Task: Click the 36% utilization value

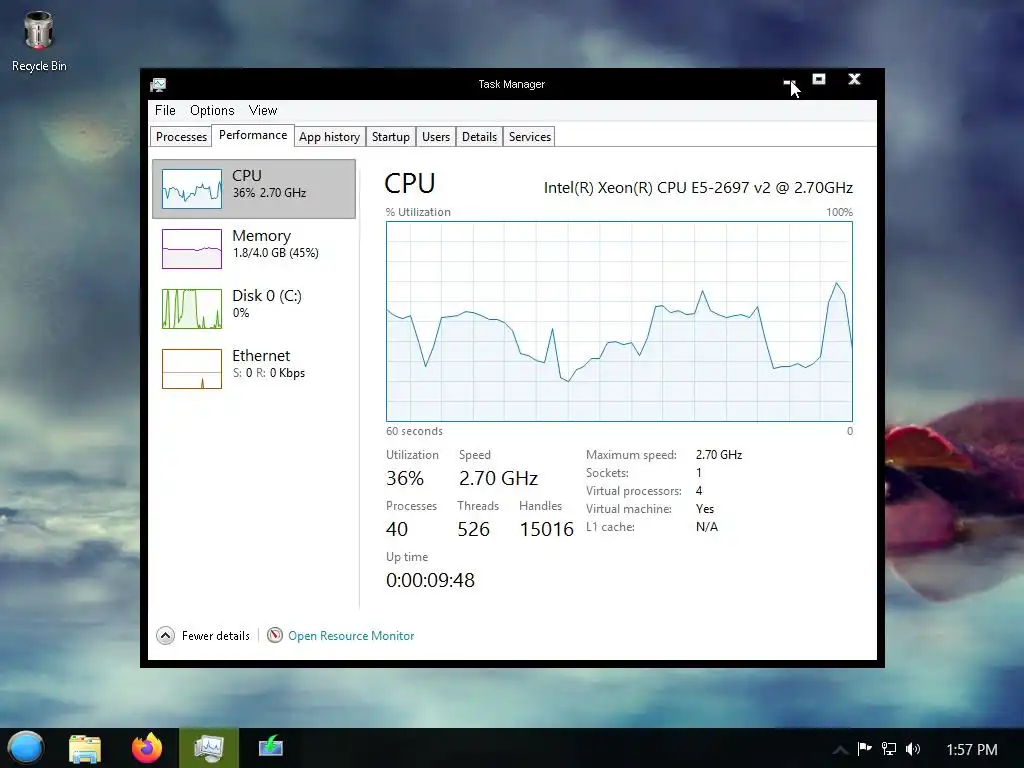Action: pyautogui.click(x=405, y=479)
